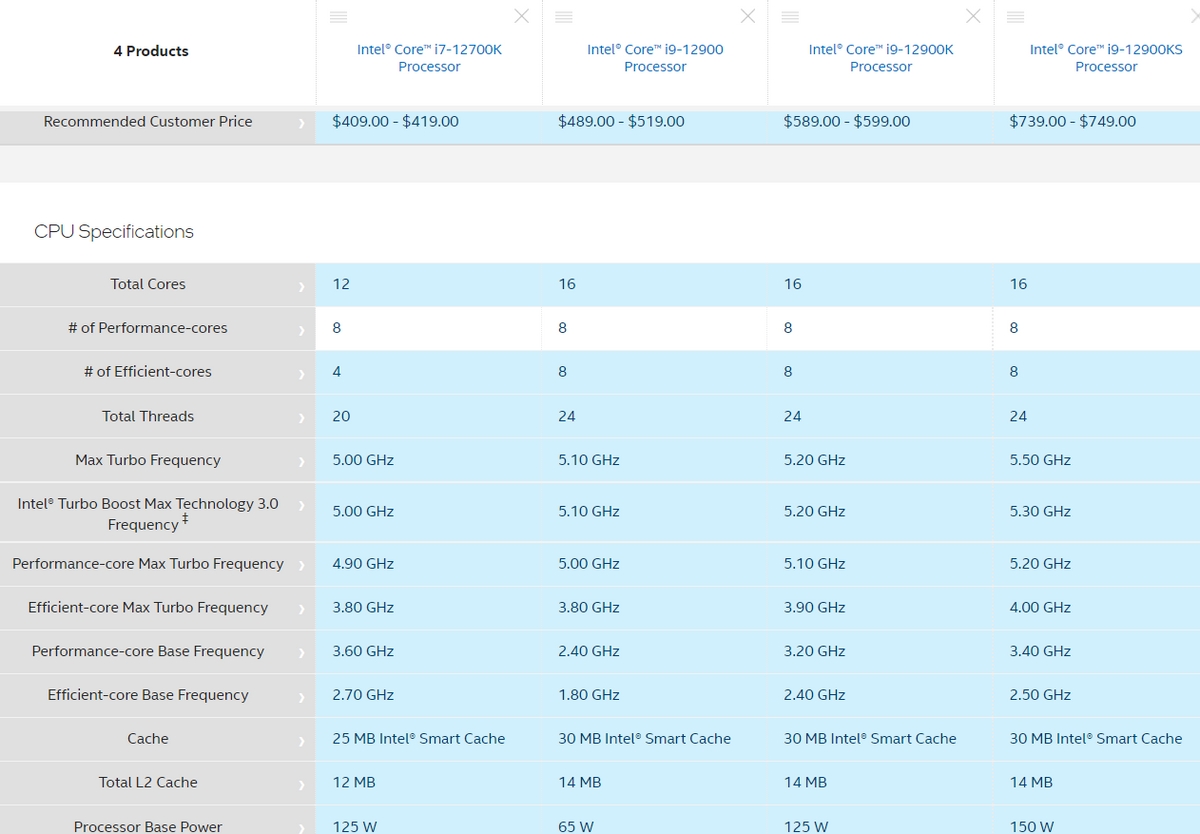Expand Efficient-core Max Turbo Frequency chevron
The height and width of the screenshot is (834, 1200).
coord(301,609)
